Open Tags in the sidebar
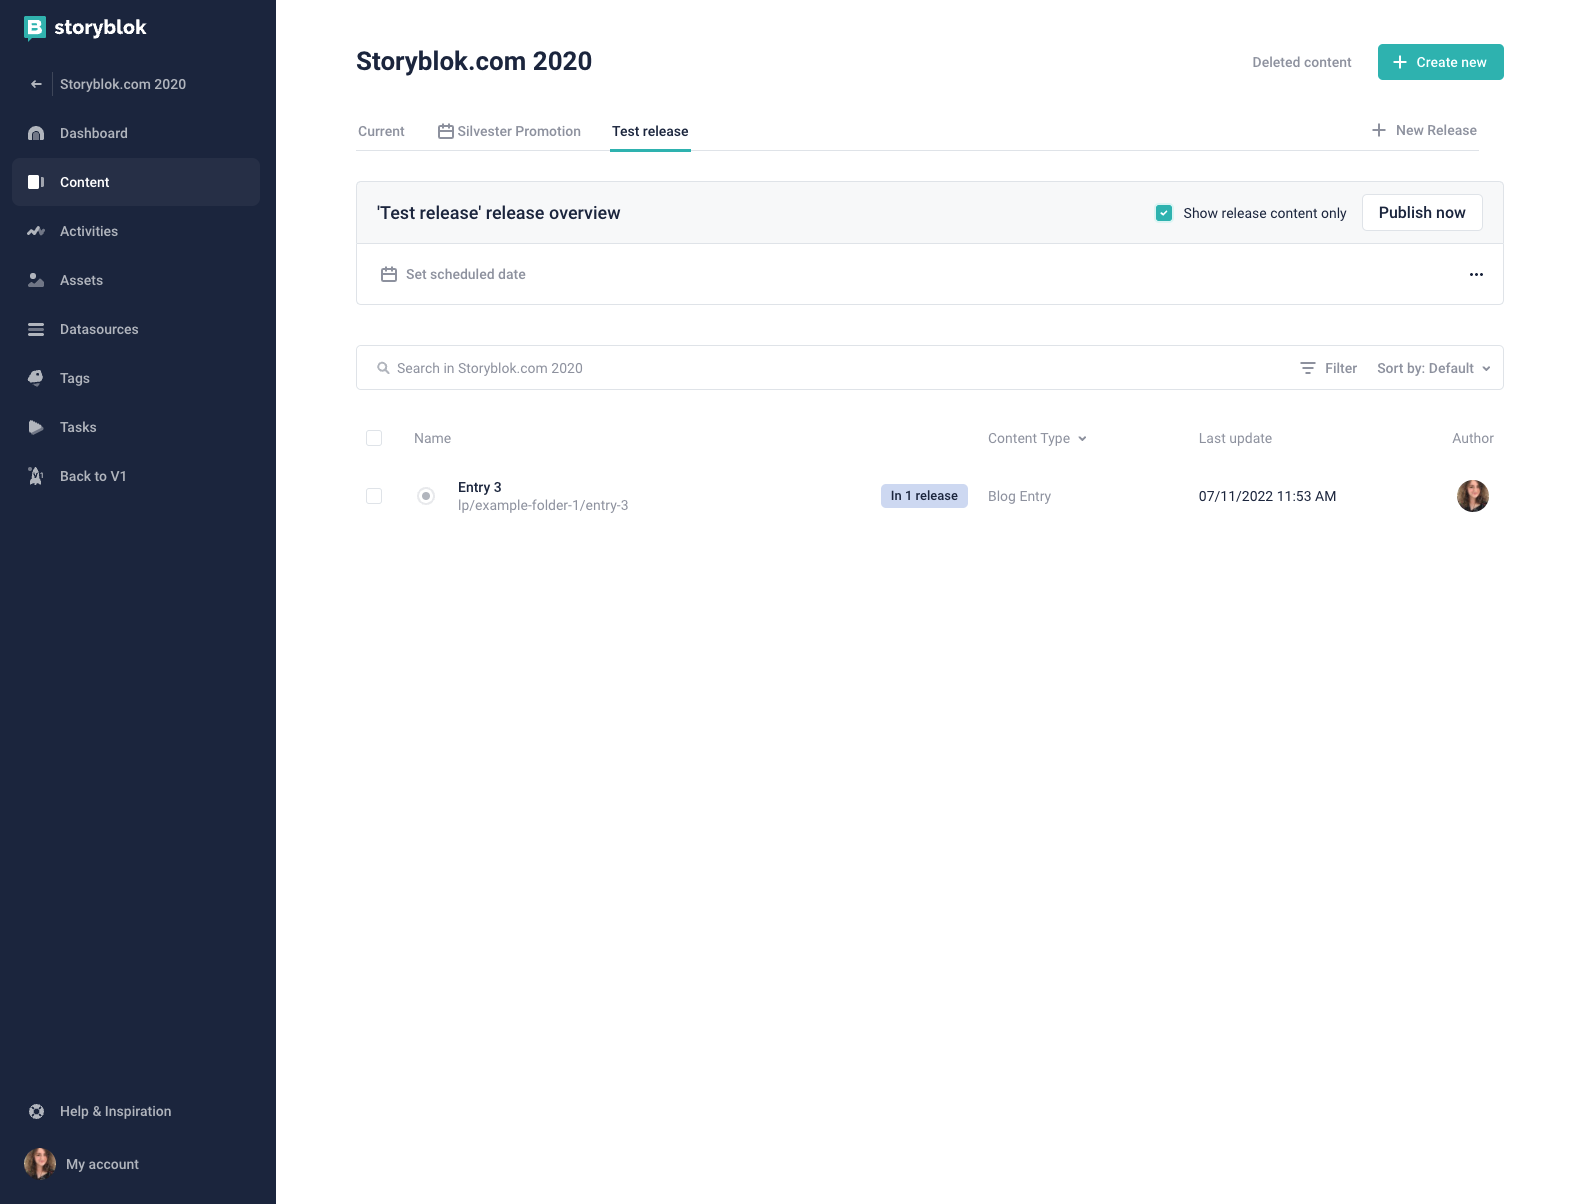 pos(136,378)
